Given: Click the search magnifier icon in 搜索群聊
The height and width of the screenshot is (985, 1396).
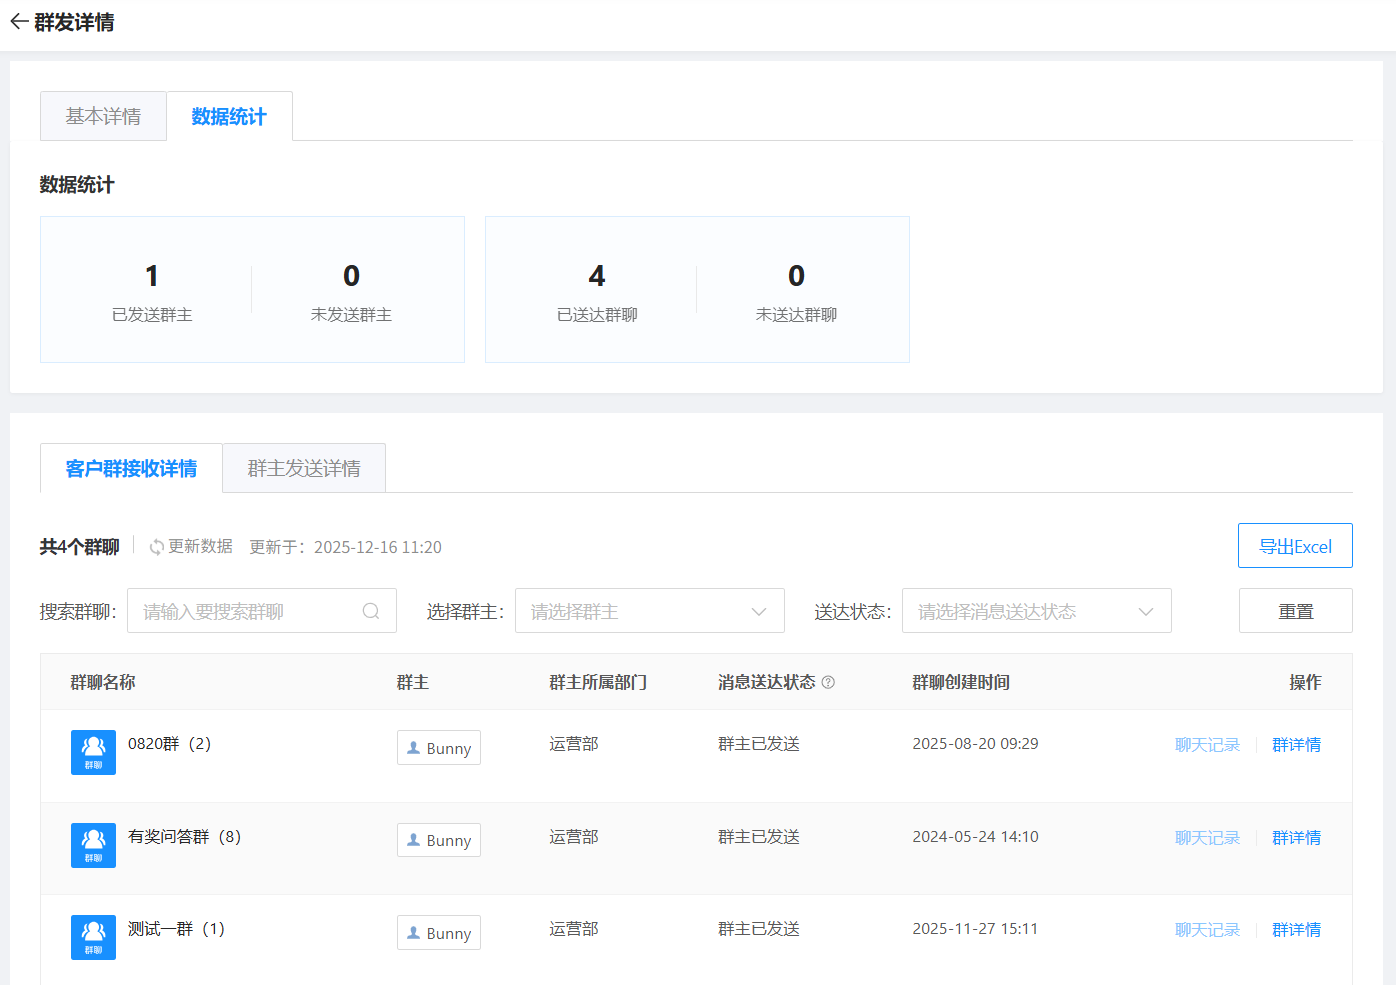Looking at the screenshot, I should 371,611.
